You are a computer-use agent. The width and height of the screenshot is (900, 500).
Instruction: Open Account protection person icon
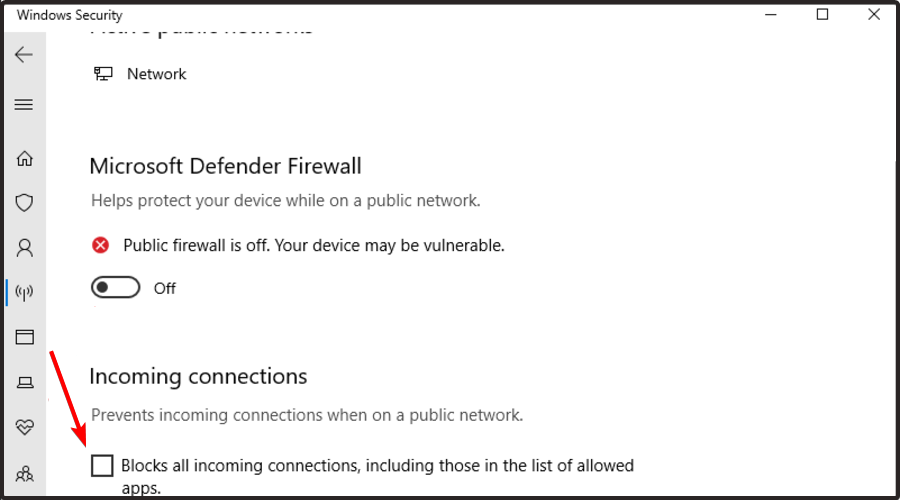[24, 247]
